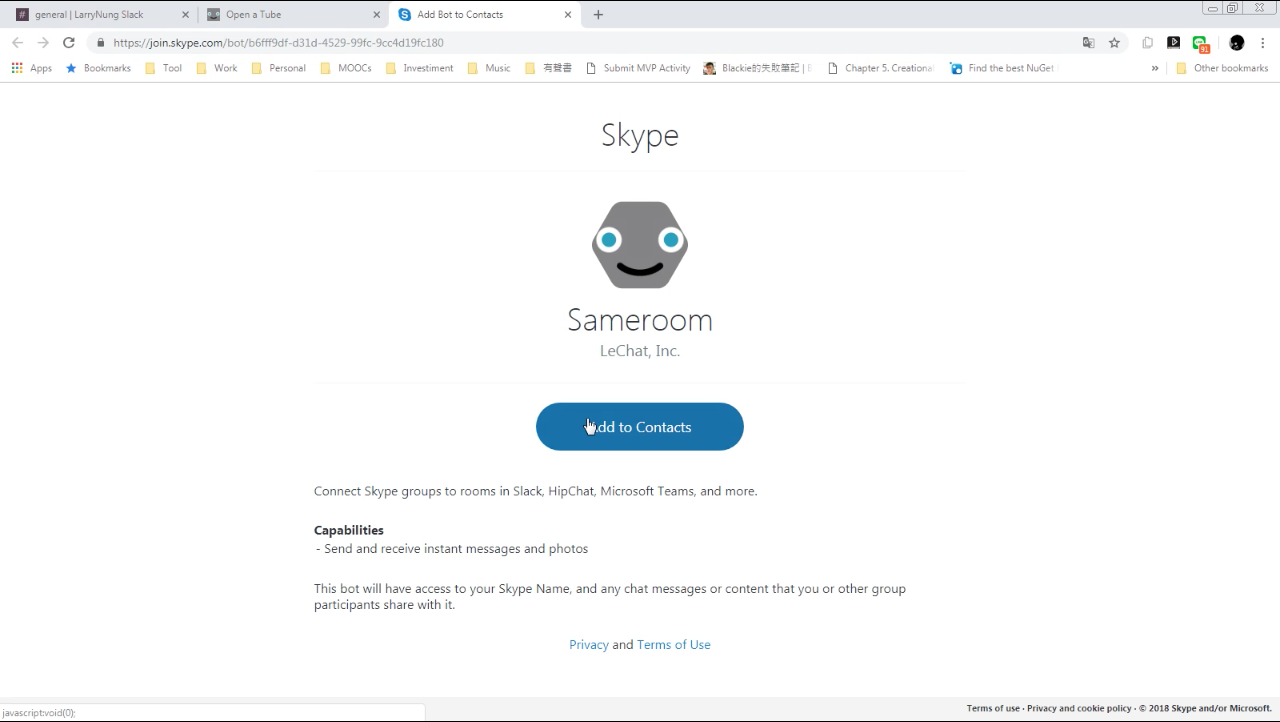This screenshot has height=722, width=1280.
Task: Close the LarryNung Slack tab
Action: click(x=185, y=15)
